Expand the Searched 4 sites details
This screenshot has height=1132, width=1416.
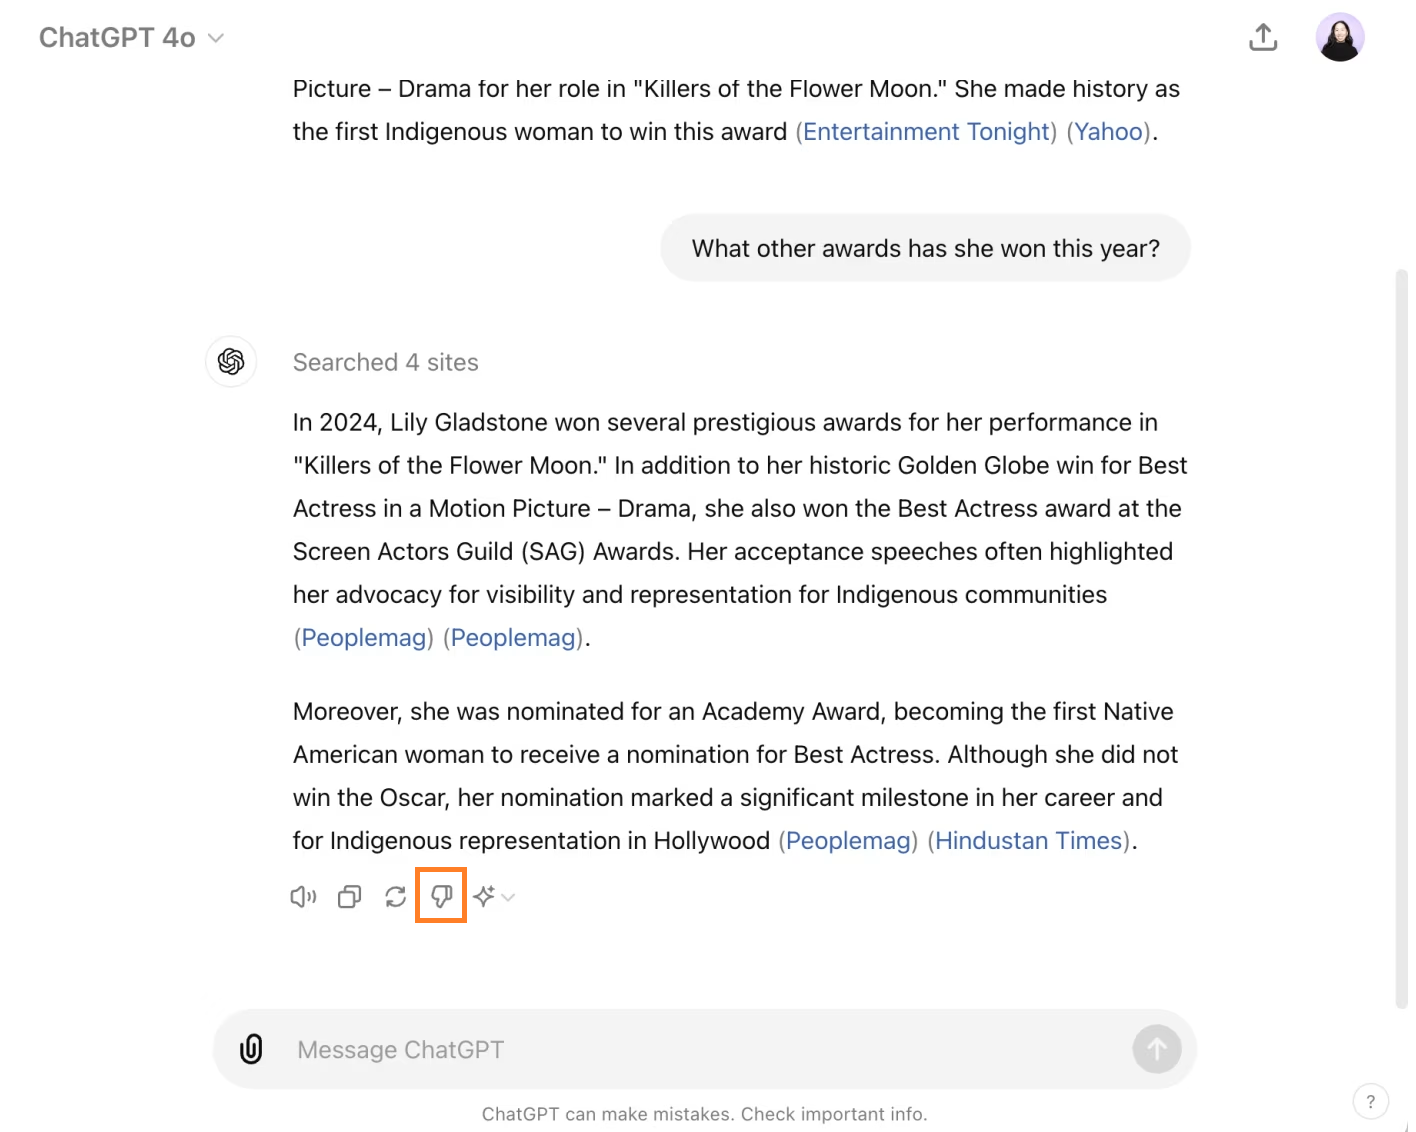pyautogui.click(x=385, y=363)
